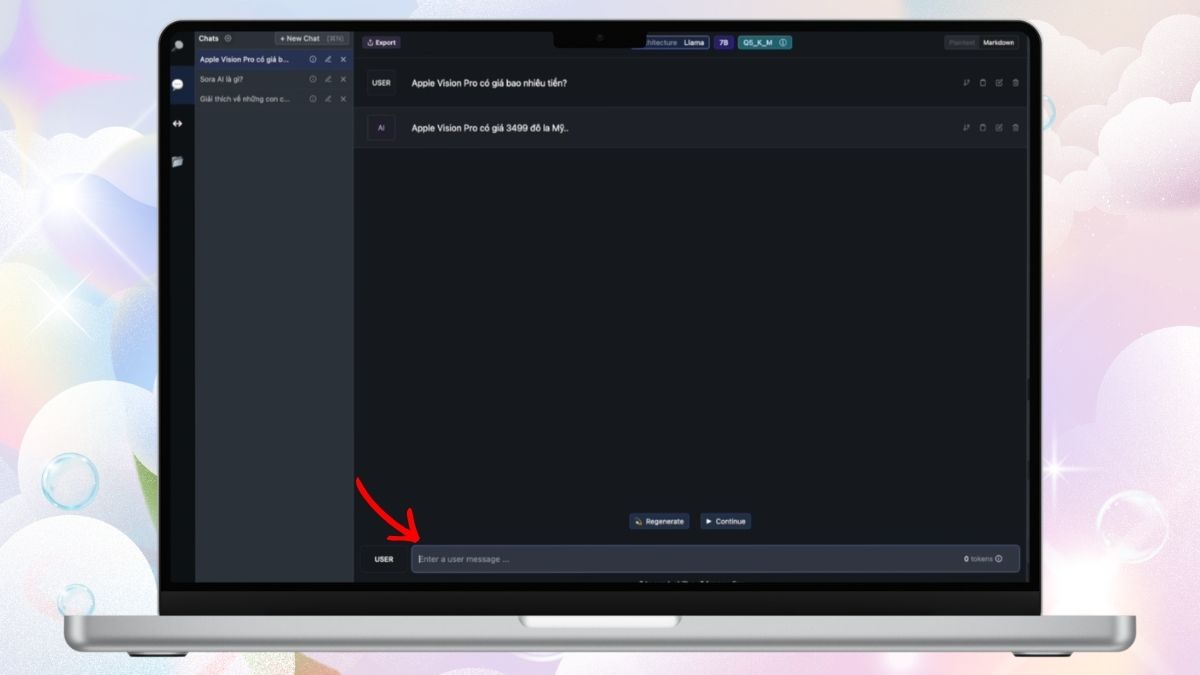1200x675 pixels.
Task: Branch the conversation from the AI message
Action: [x=967, y=128]
